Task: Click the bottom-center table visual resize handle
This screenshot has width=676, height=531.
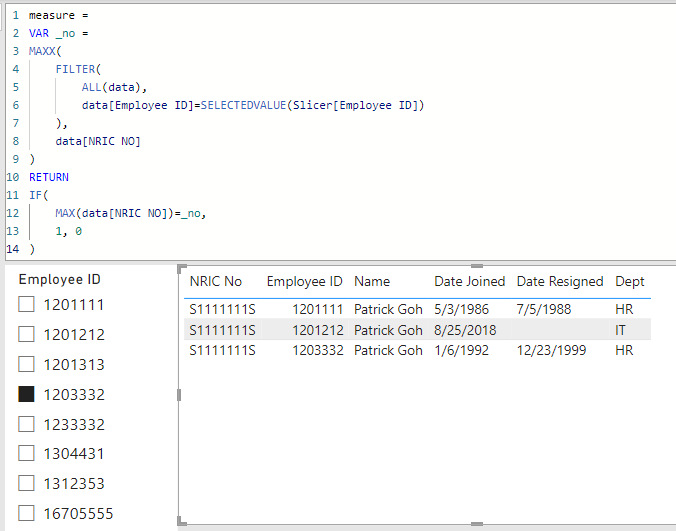Action: pyautogui.click(x=477, y=524)
